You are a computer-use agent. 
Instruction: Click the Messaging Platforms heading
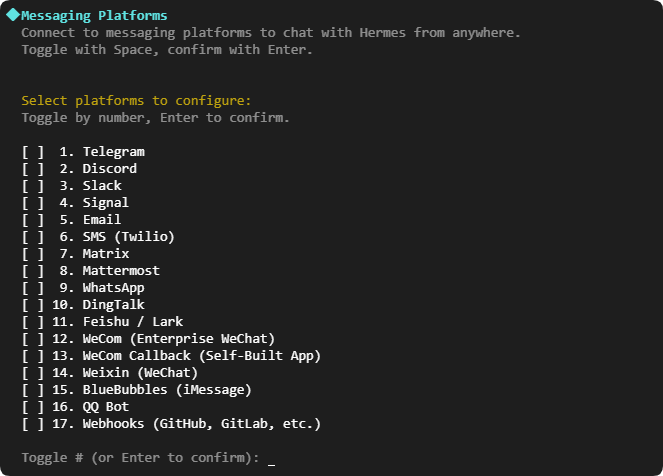pyautogui.click(x=94, y=16)
